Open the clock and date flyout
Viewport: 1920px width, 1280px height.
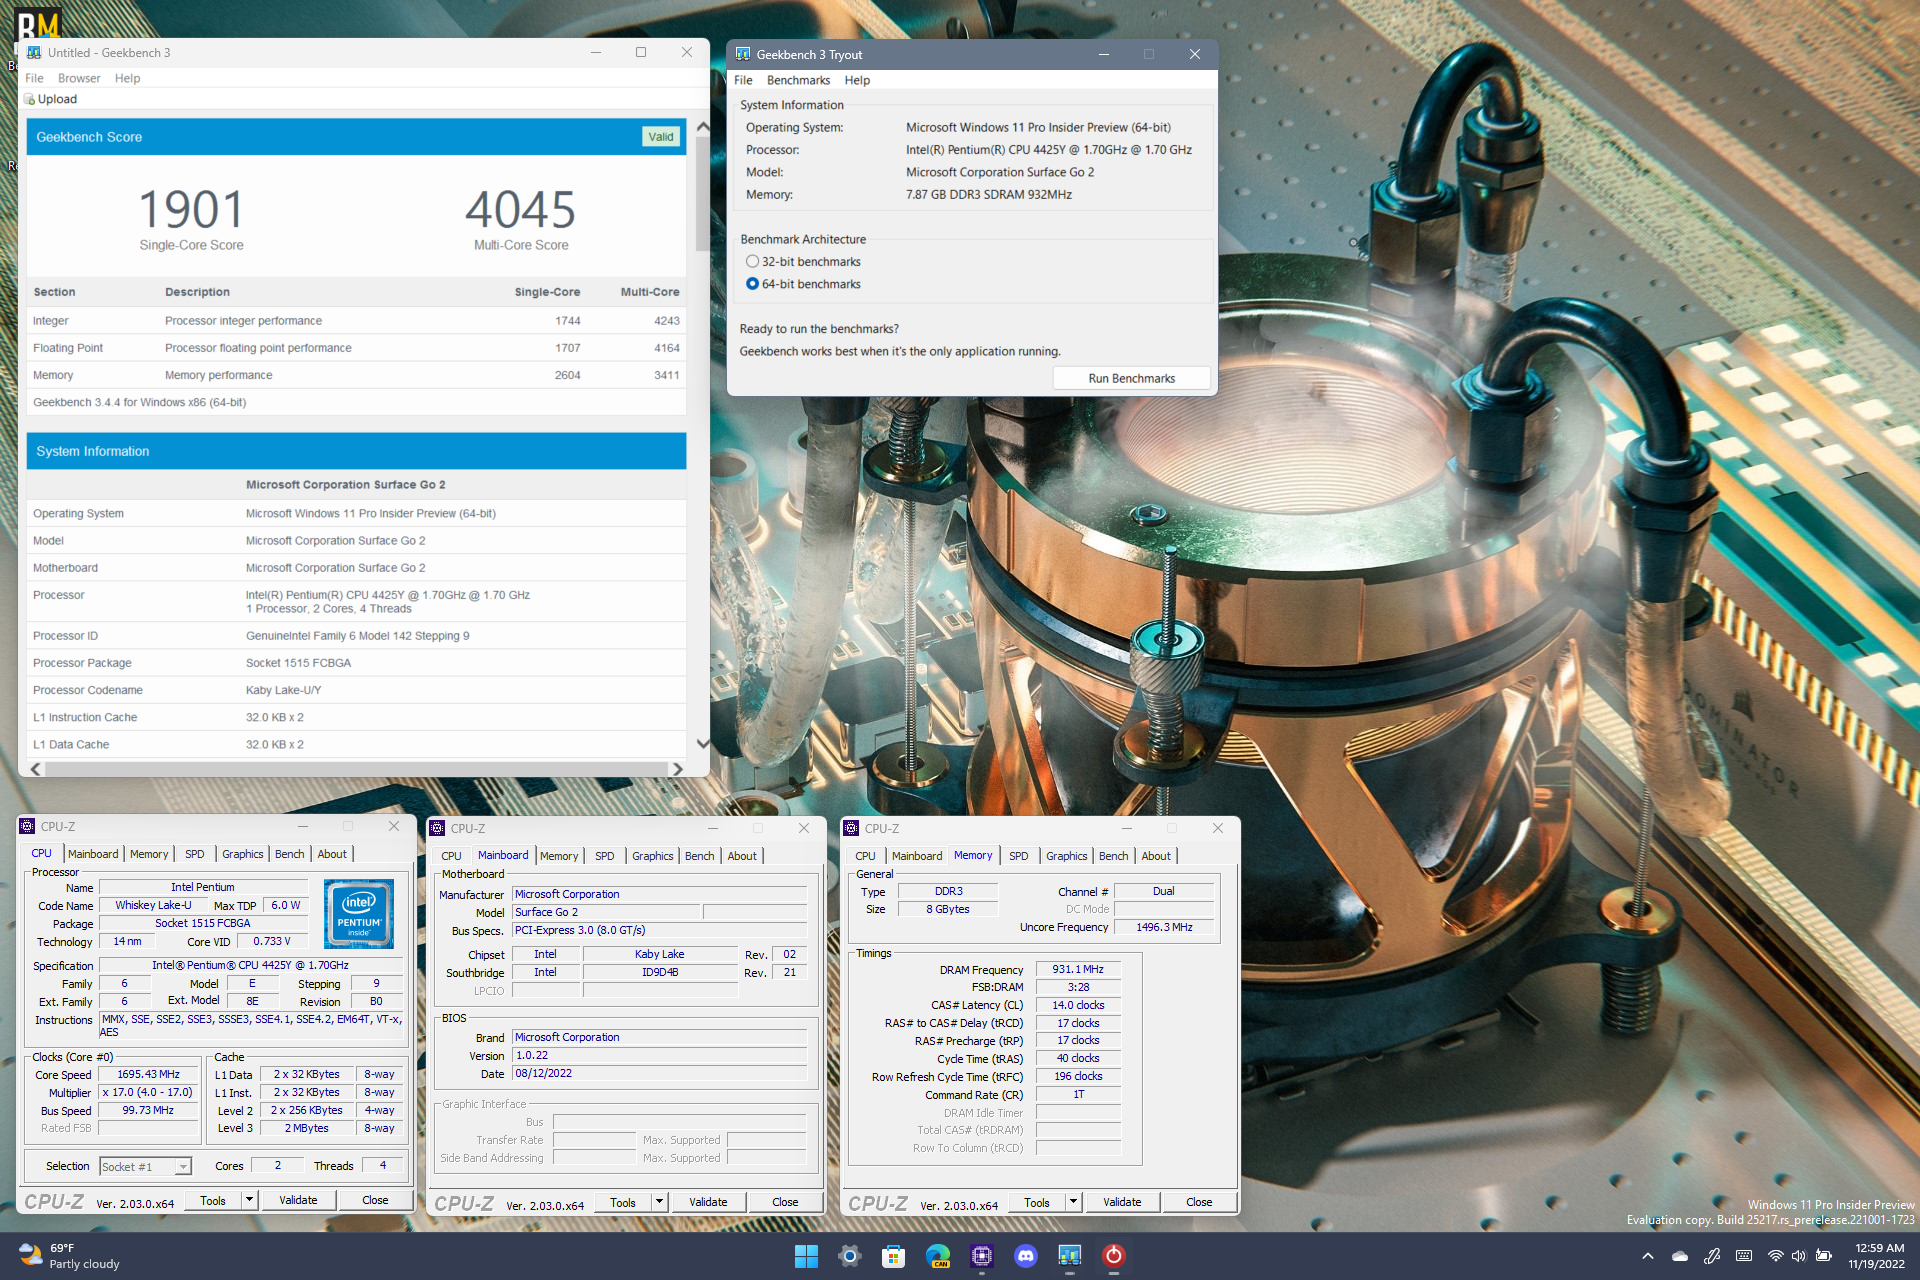click(x=1877, y=1256)
